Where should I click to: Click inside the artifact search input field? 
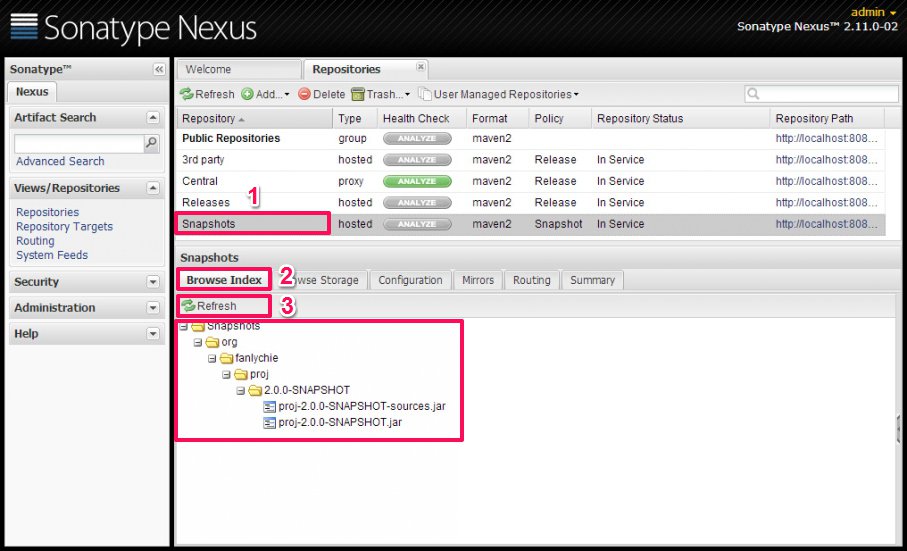[x=79, y=143]
